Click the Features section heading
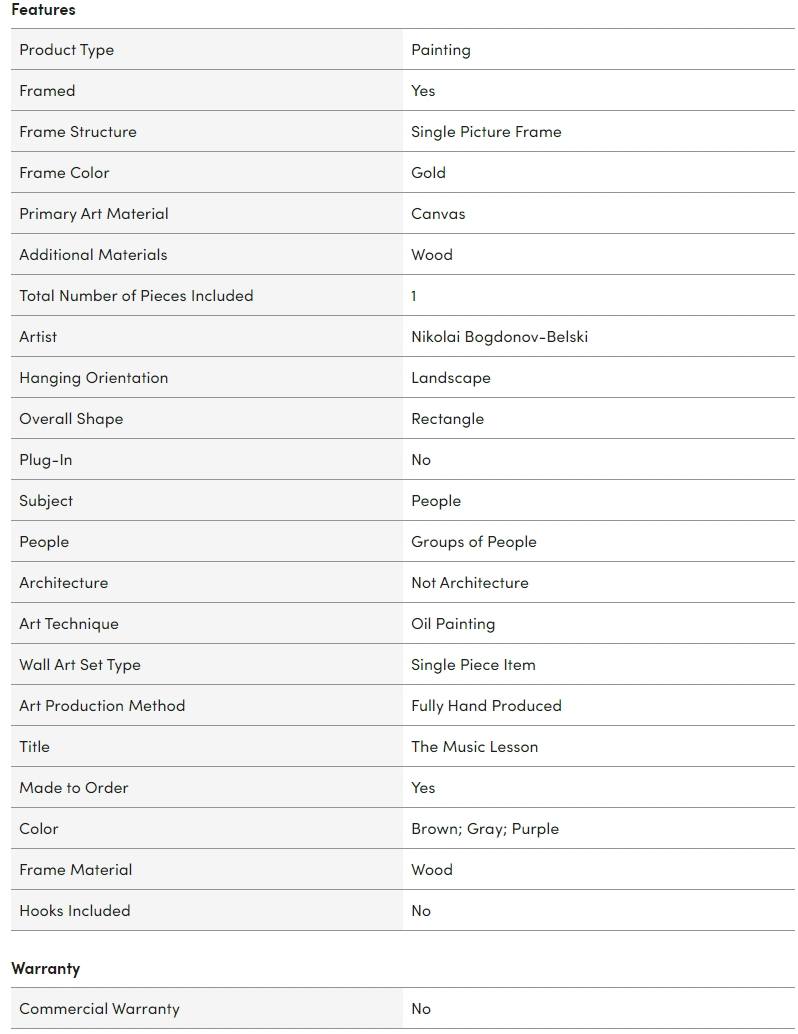Screen dimensions: 798x1034 [x=43, y=9]
